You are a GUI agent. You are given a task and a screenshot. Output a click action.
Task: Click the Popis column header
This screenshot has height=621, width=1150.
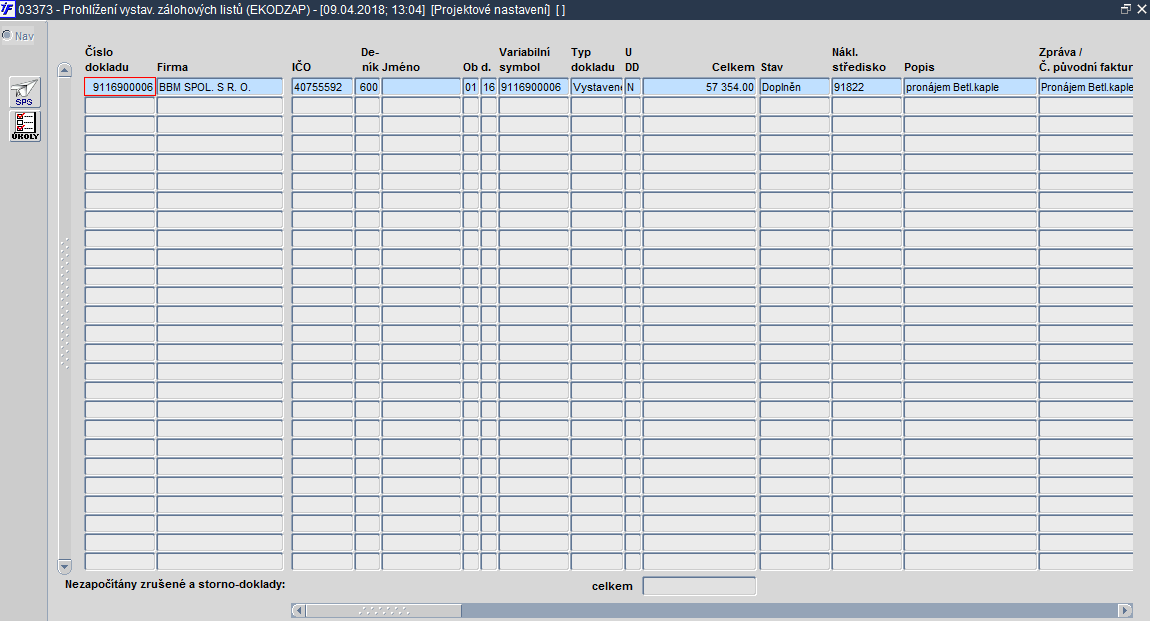pos(919,67)
